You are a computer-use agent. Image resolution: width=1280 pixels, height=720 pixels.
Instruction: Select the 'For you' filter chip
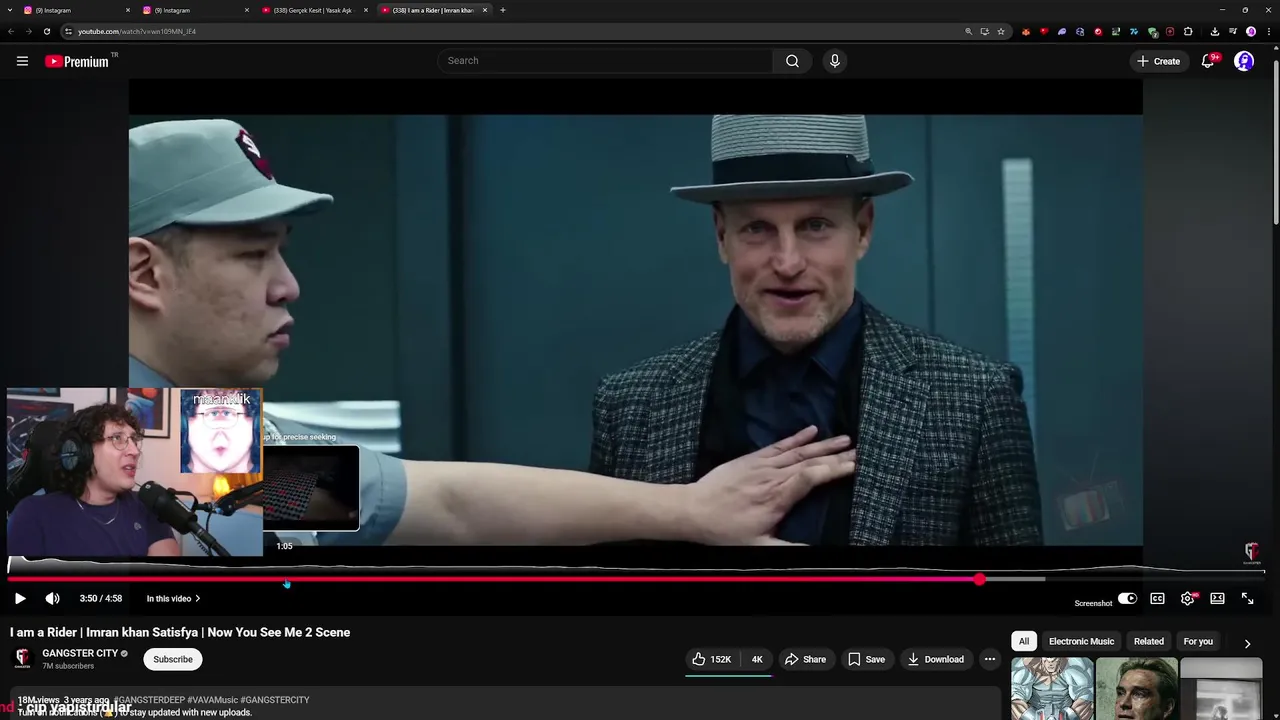click(1198, 641)
